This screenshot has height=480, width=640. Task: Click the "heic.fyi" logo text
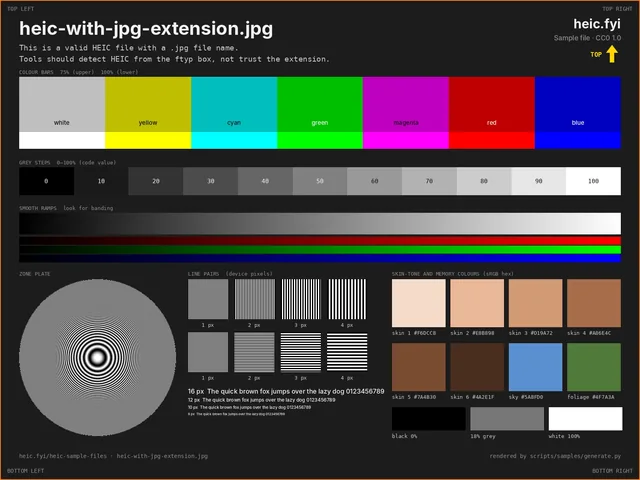[x=597, y=24]
